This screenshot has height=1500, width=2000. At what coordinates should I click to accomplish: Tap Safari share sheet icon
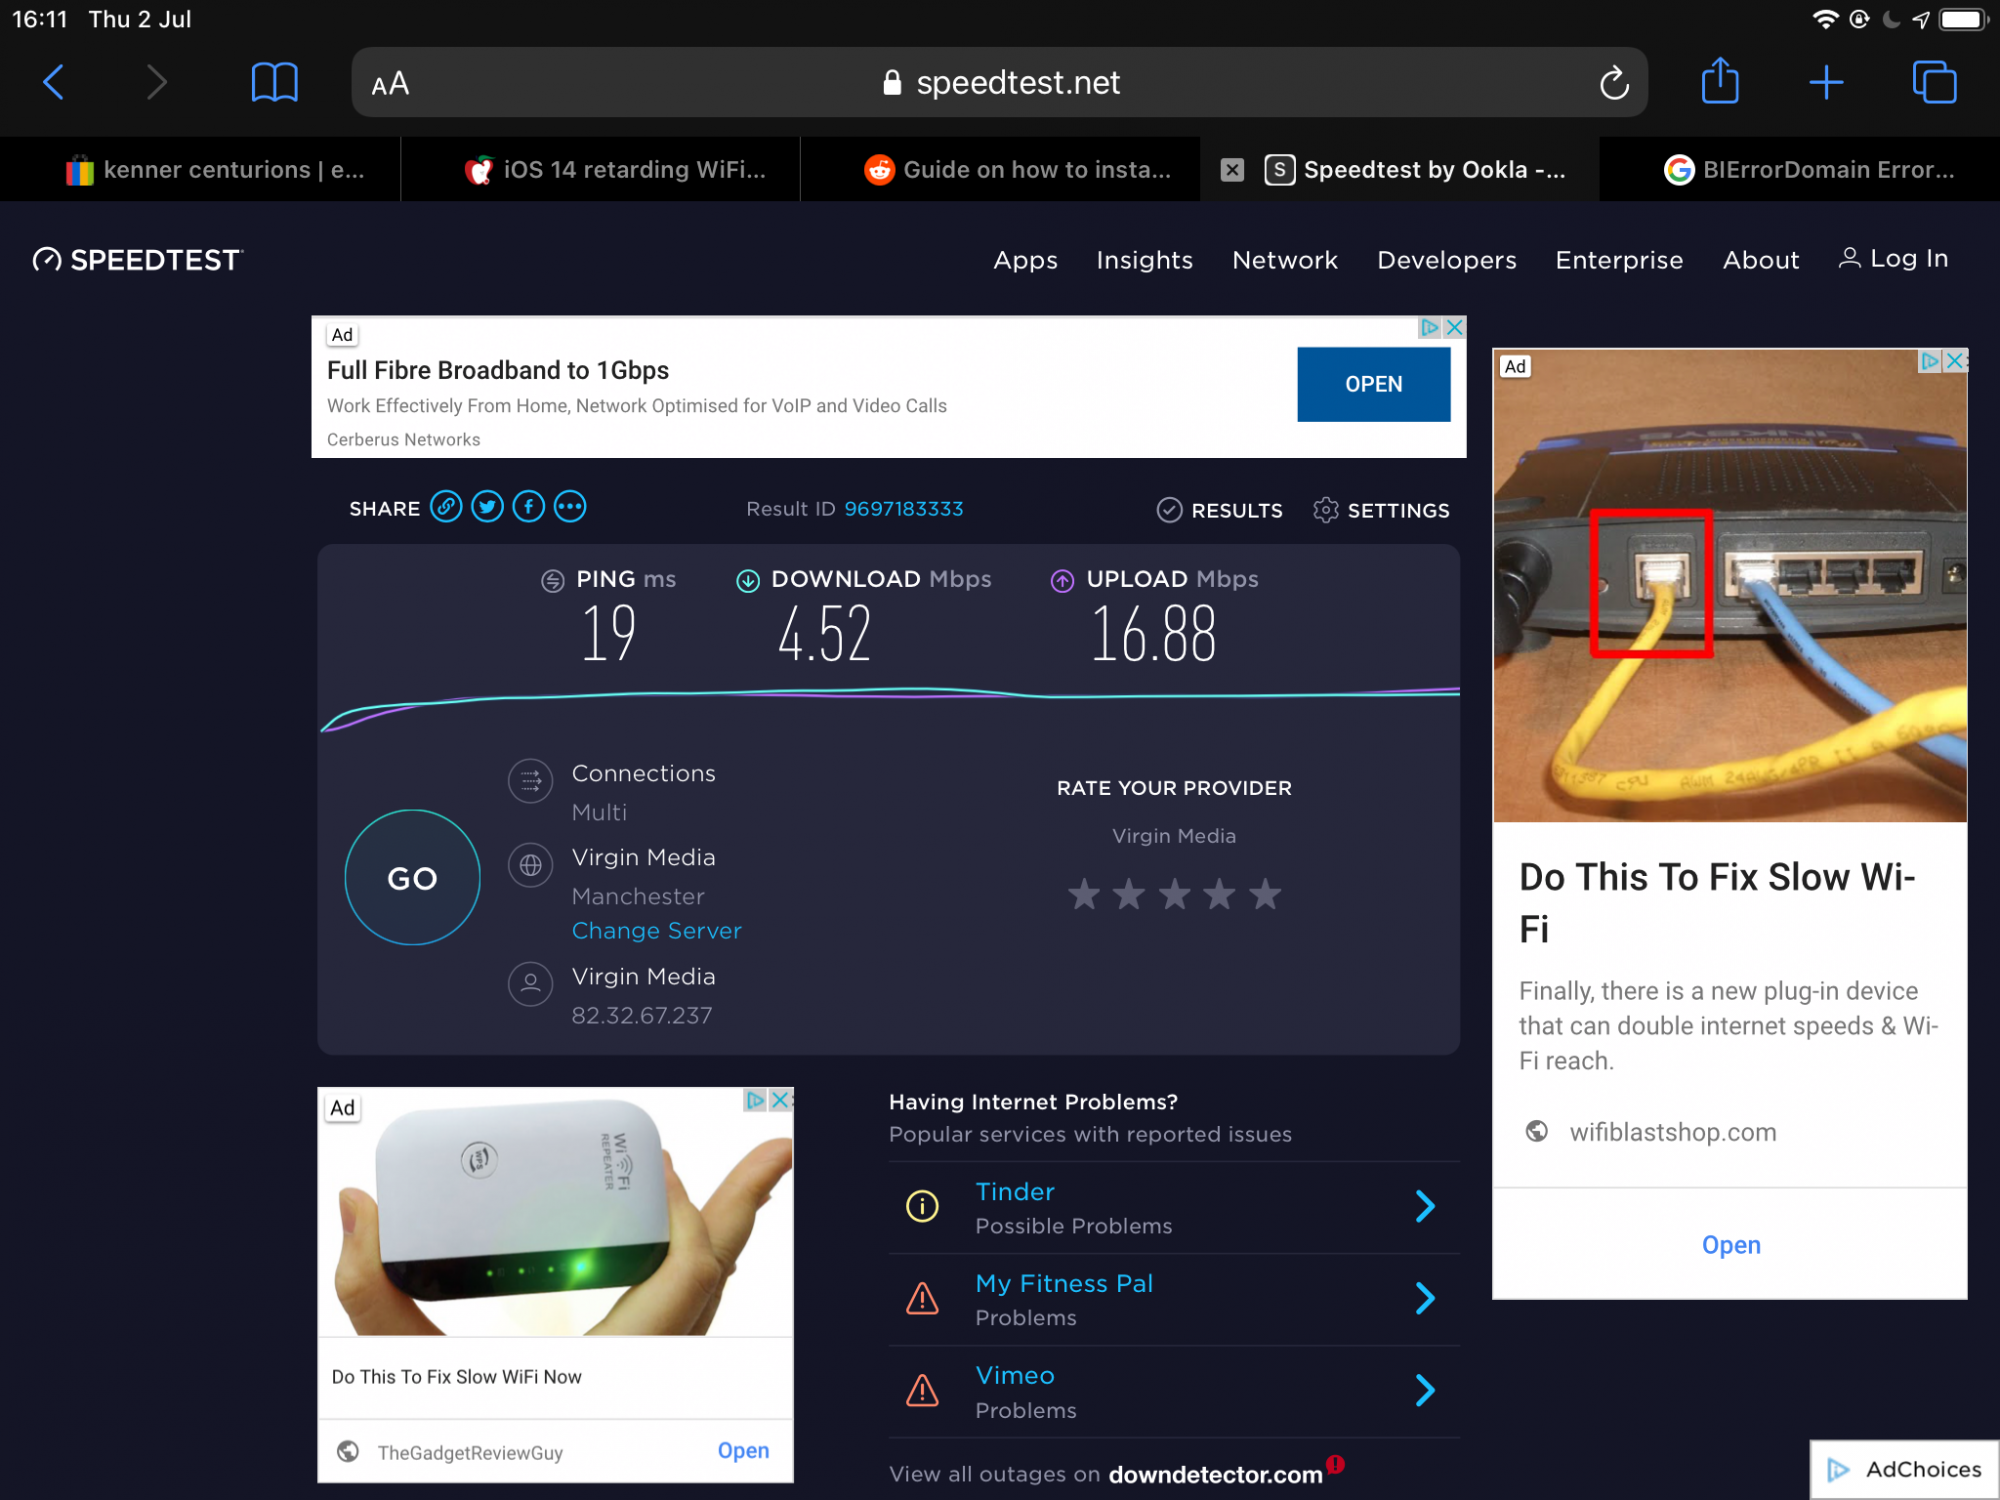coord(1720,81)
